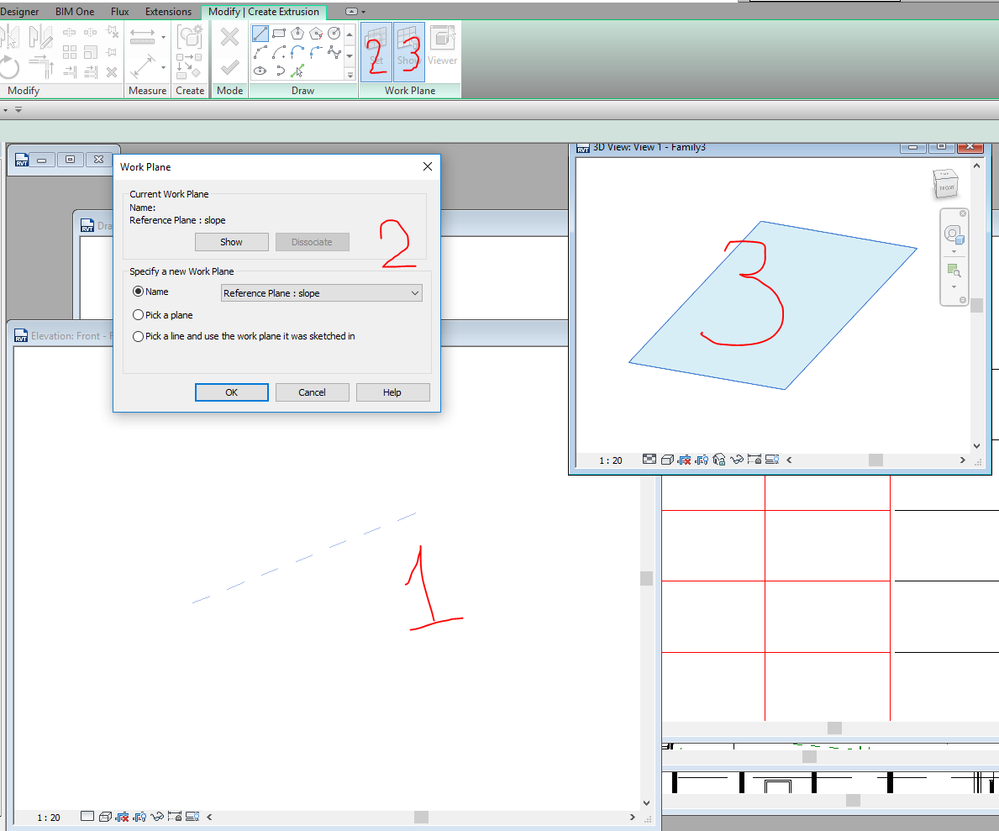Click Help in Work Plane dialog
The width and height of the screenshot is (999, 831).
coord(392,393)
